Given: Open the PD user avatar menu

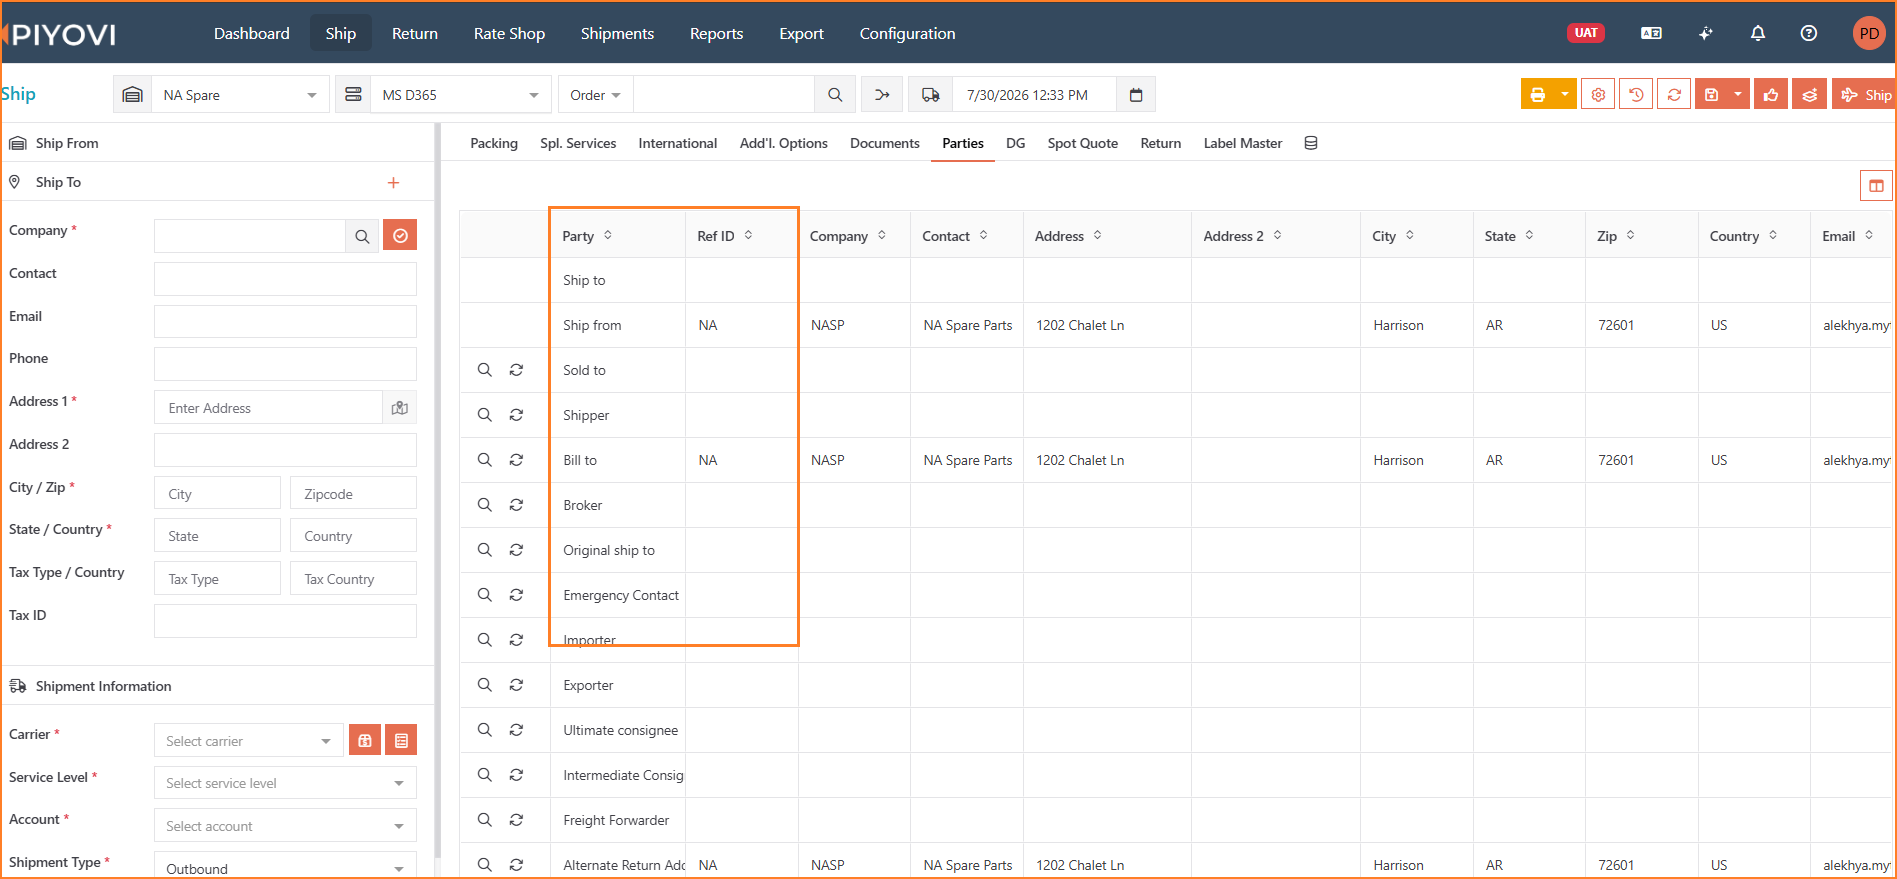Looking at the screenshot, I should (1869, 33).
